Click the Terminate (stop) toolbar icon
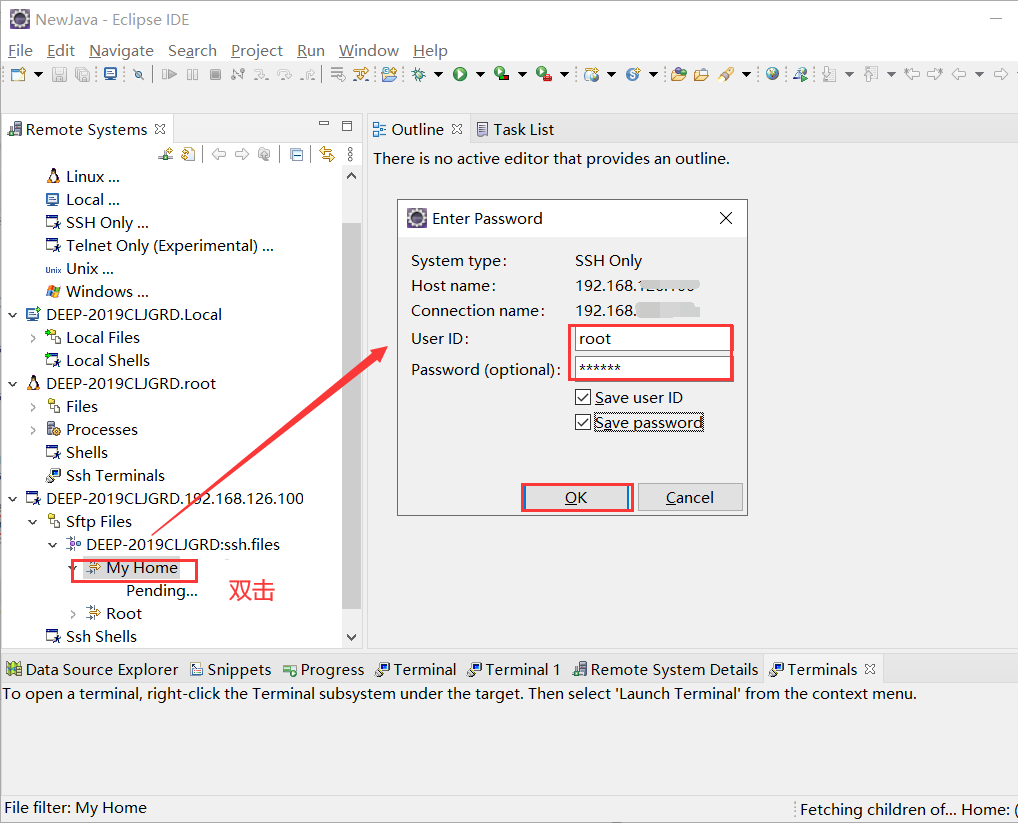The height and width of the screenshot is (823, 1018). pos(216,75)
